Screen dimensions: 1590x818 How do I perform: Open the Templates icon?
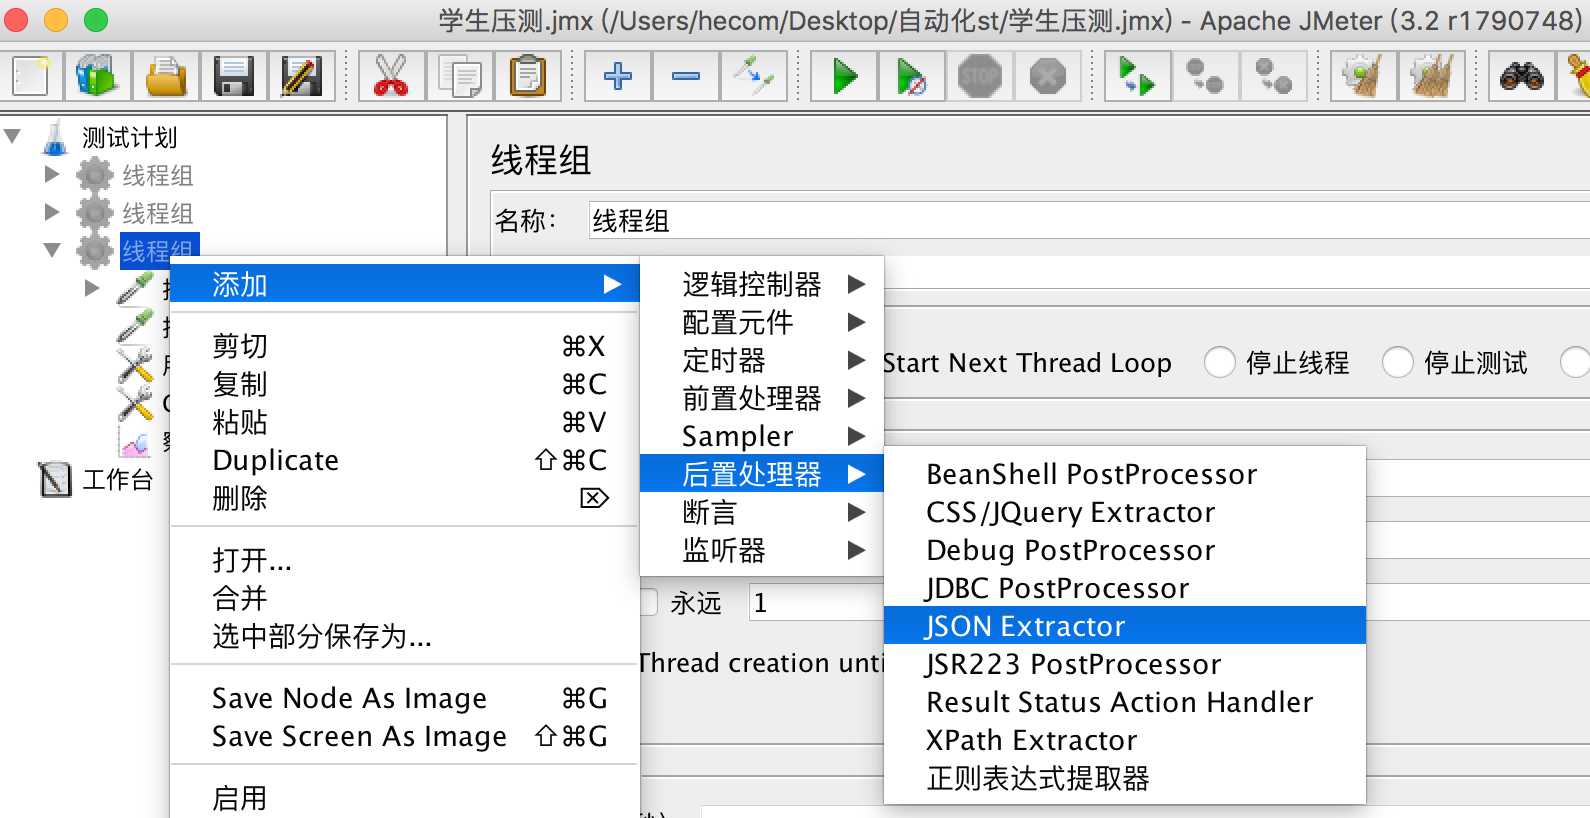tap(97, 76)
